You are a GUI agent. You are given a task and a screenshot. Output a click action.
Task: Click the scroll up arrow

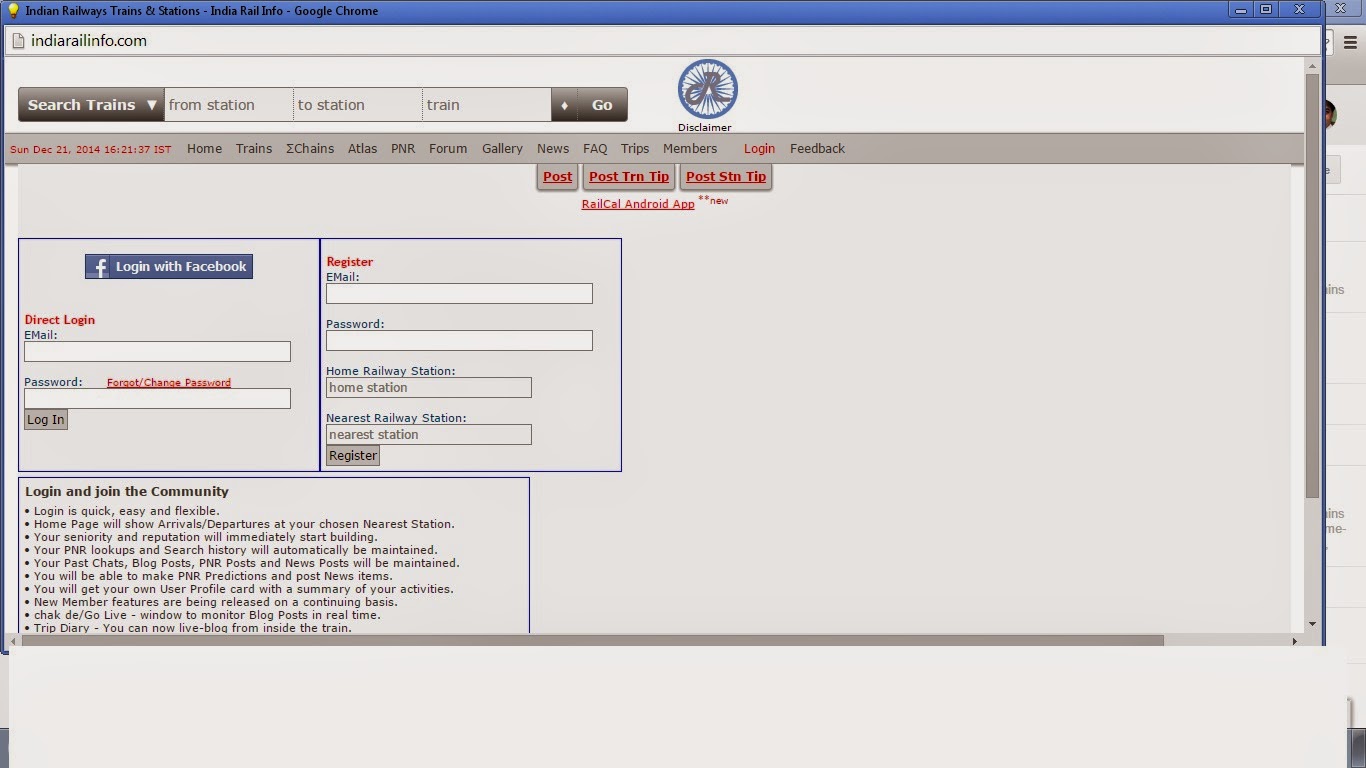1312,65
